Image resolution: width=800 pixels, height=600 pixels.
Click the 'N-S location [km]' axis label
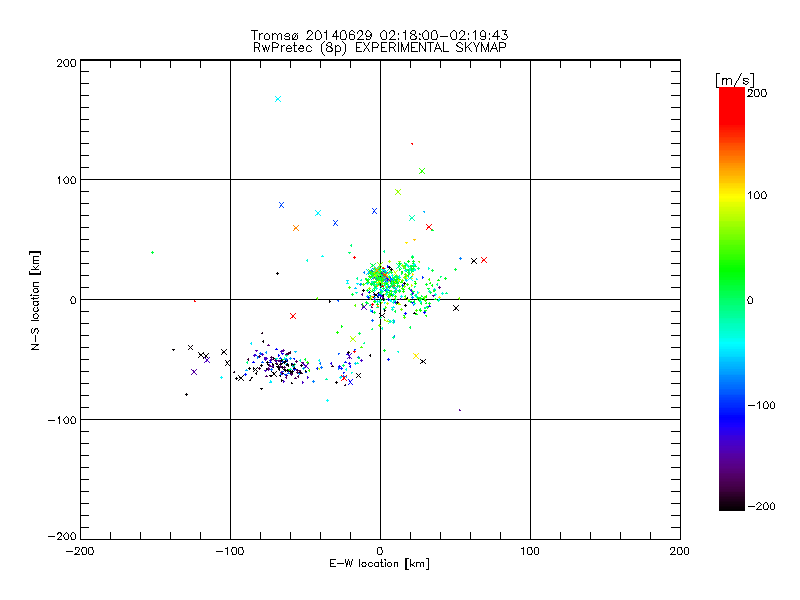pyautogui.click(x=35, y=300)
